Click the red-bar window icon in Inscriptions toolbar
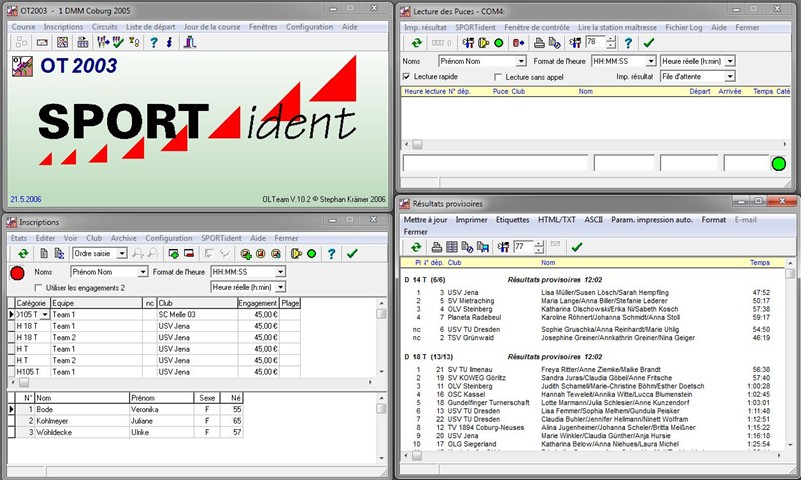801x480 pixels. tap(189, 253)
